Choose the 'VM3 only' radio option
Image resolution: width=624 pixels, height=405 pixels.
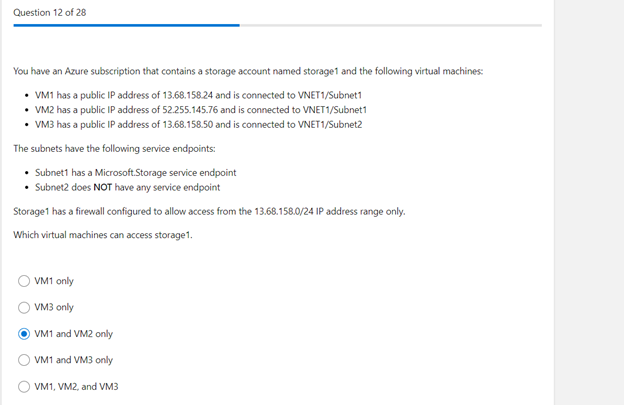[24, 307]
